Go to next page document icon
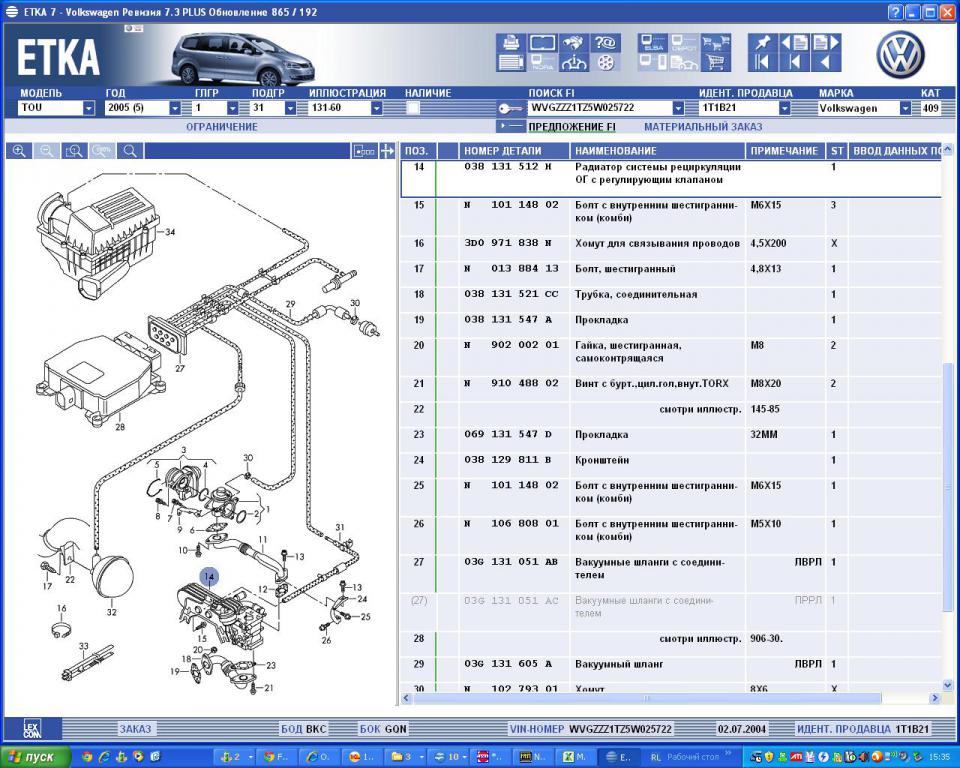960x768 pixels. point(827,42)
